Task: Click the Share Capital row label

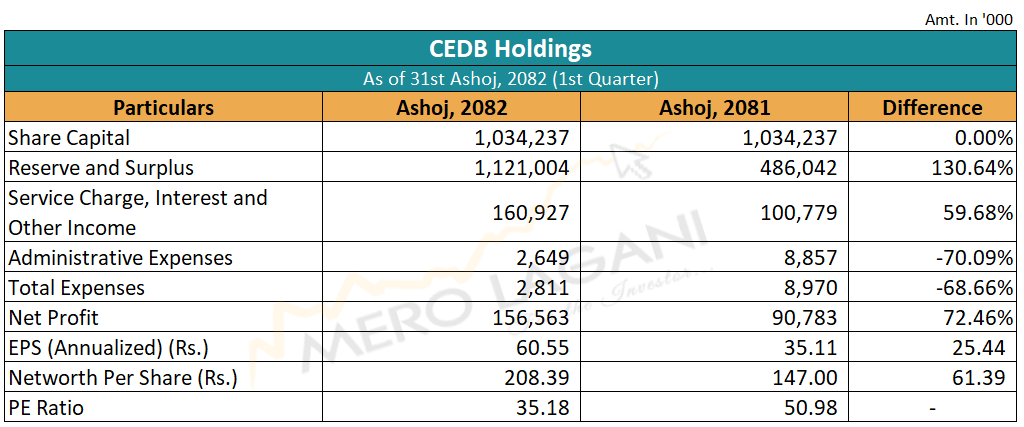Action: click(x=69, y=138)
